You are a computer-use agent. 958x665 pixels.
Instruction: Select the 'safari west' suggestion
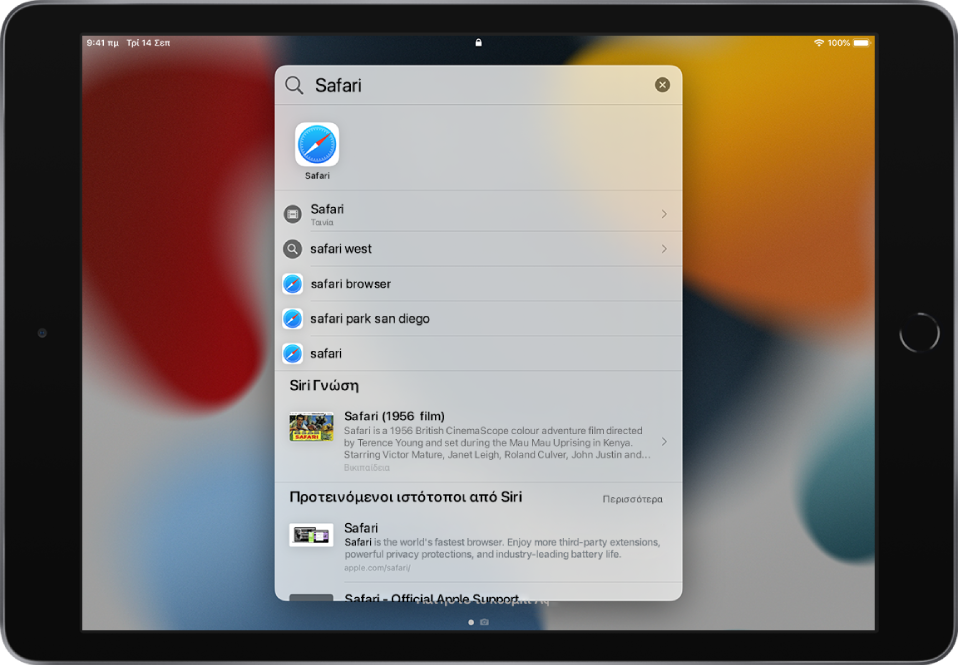478,249
